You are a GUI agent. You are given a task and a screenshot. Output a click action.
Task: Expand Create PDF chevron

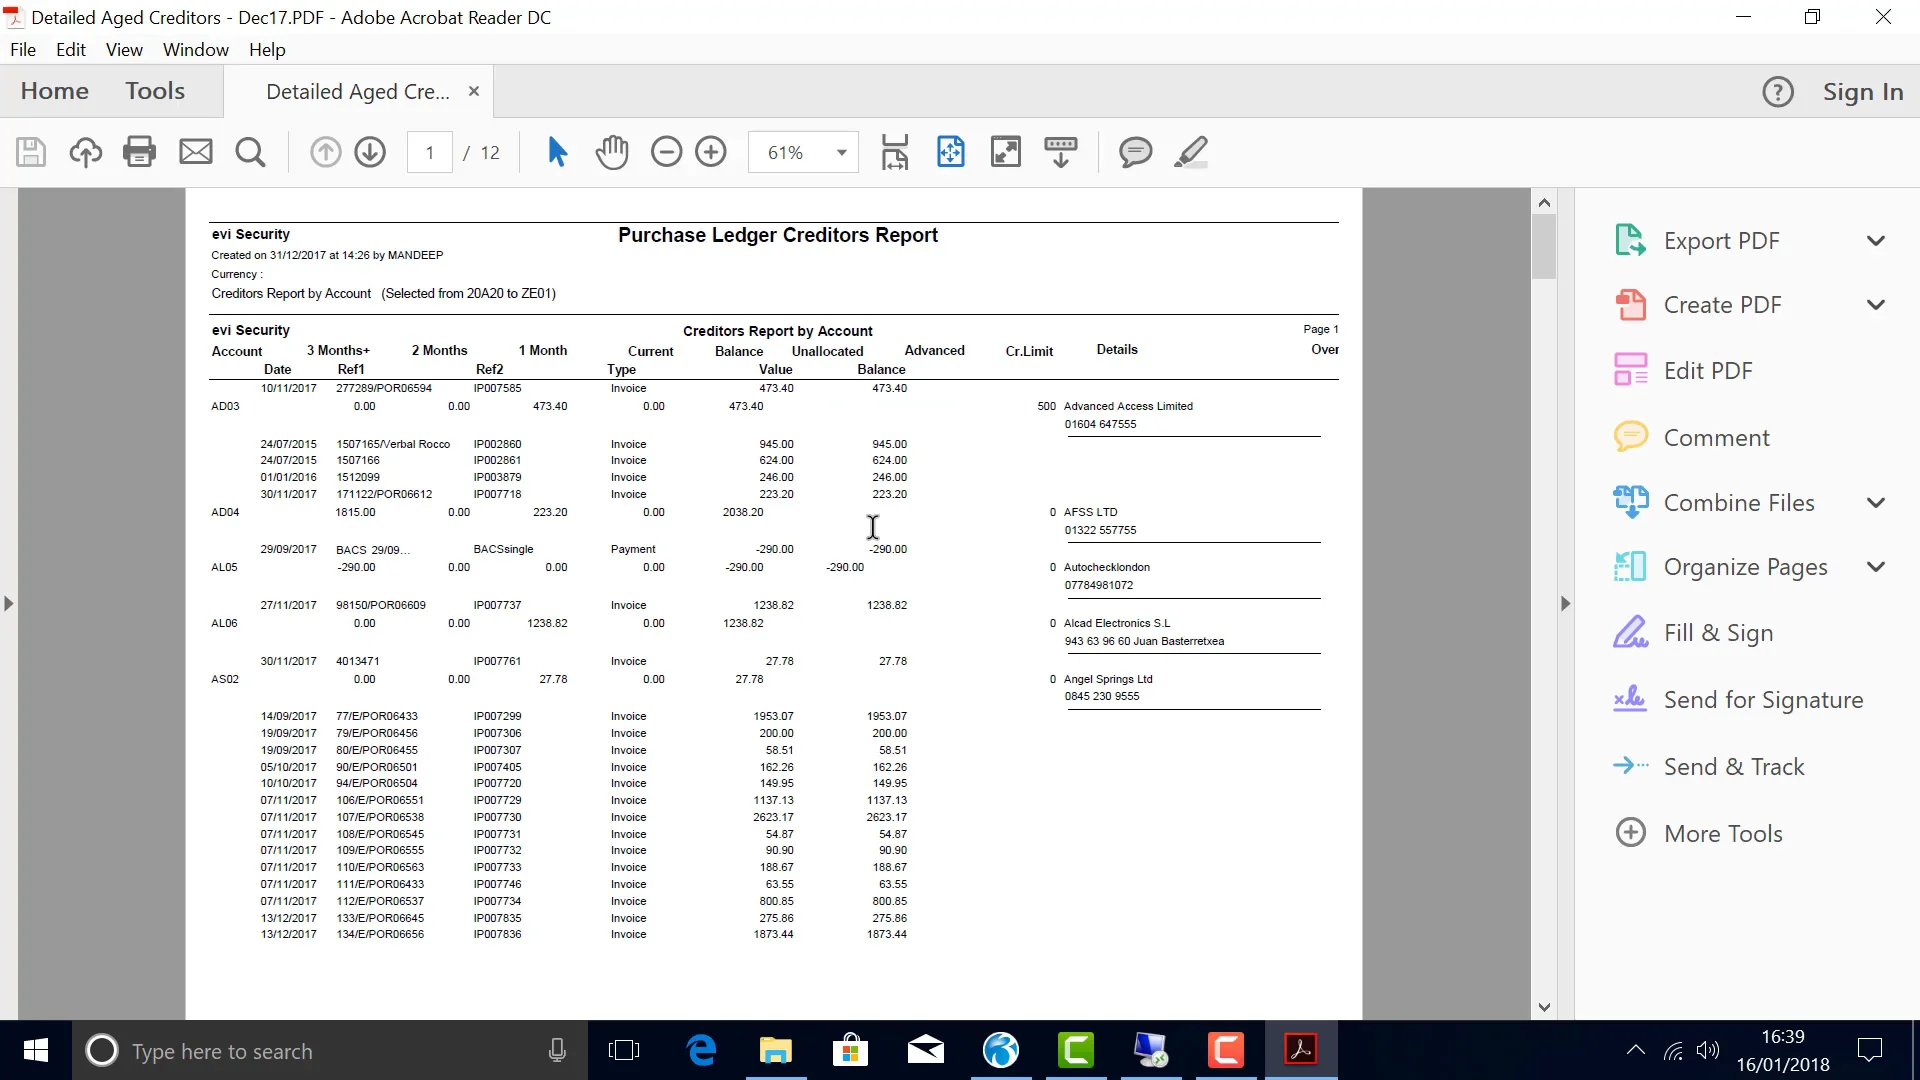point(1876,305)
